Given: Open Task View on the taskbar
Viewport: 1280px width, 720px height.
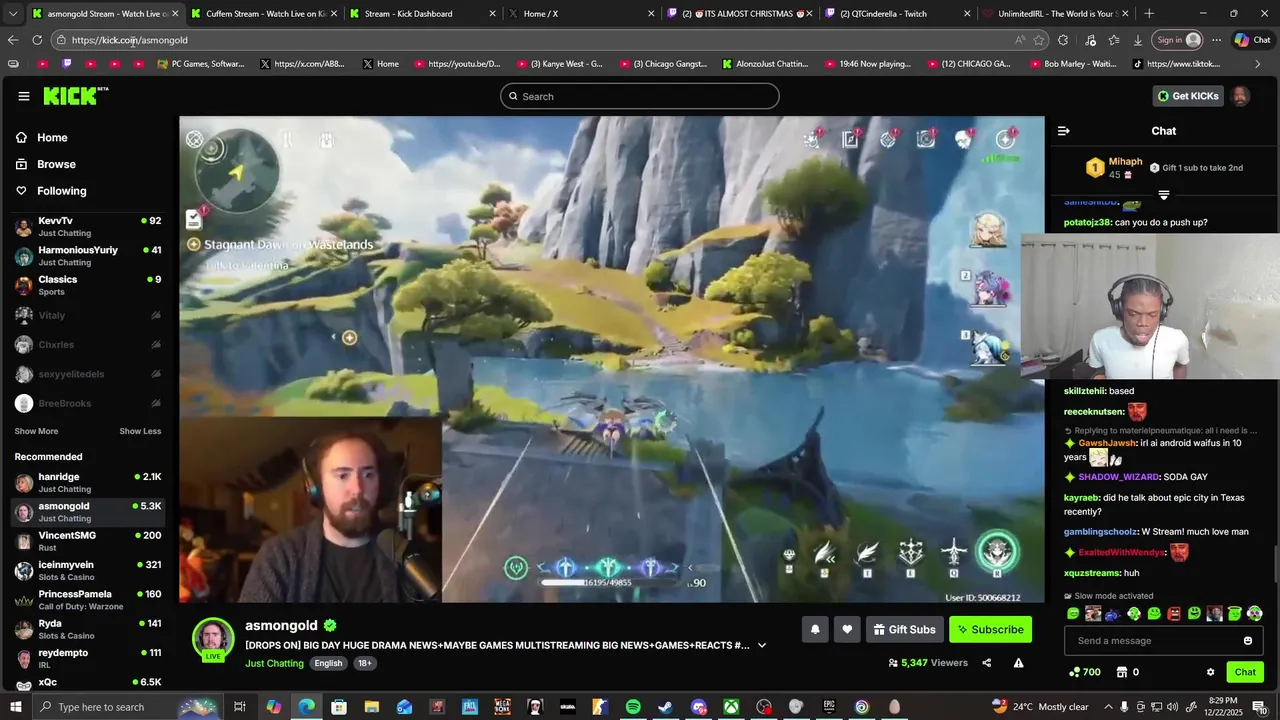Looking at the screenshot, I should [240, 707].
